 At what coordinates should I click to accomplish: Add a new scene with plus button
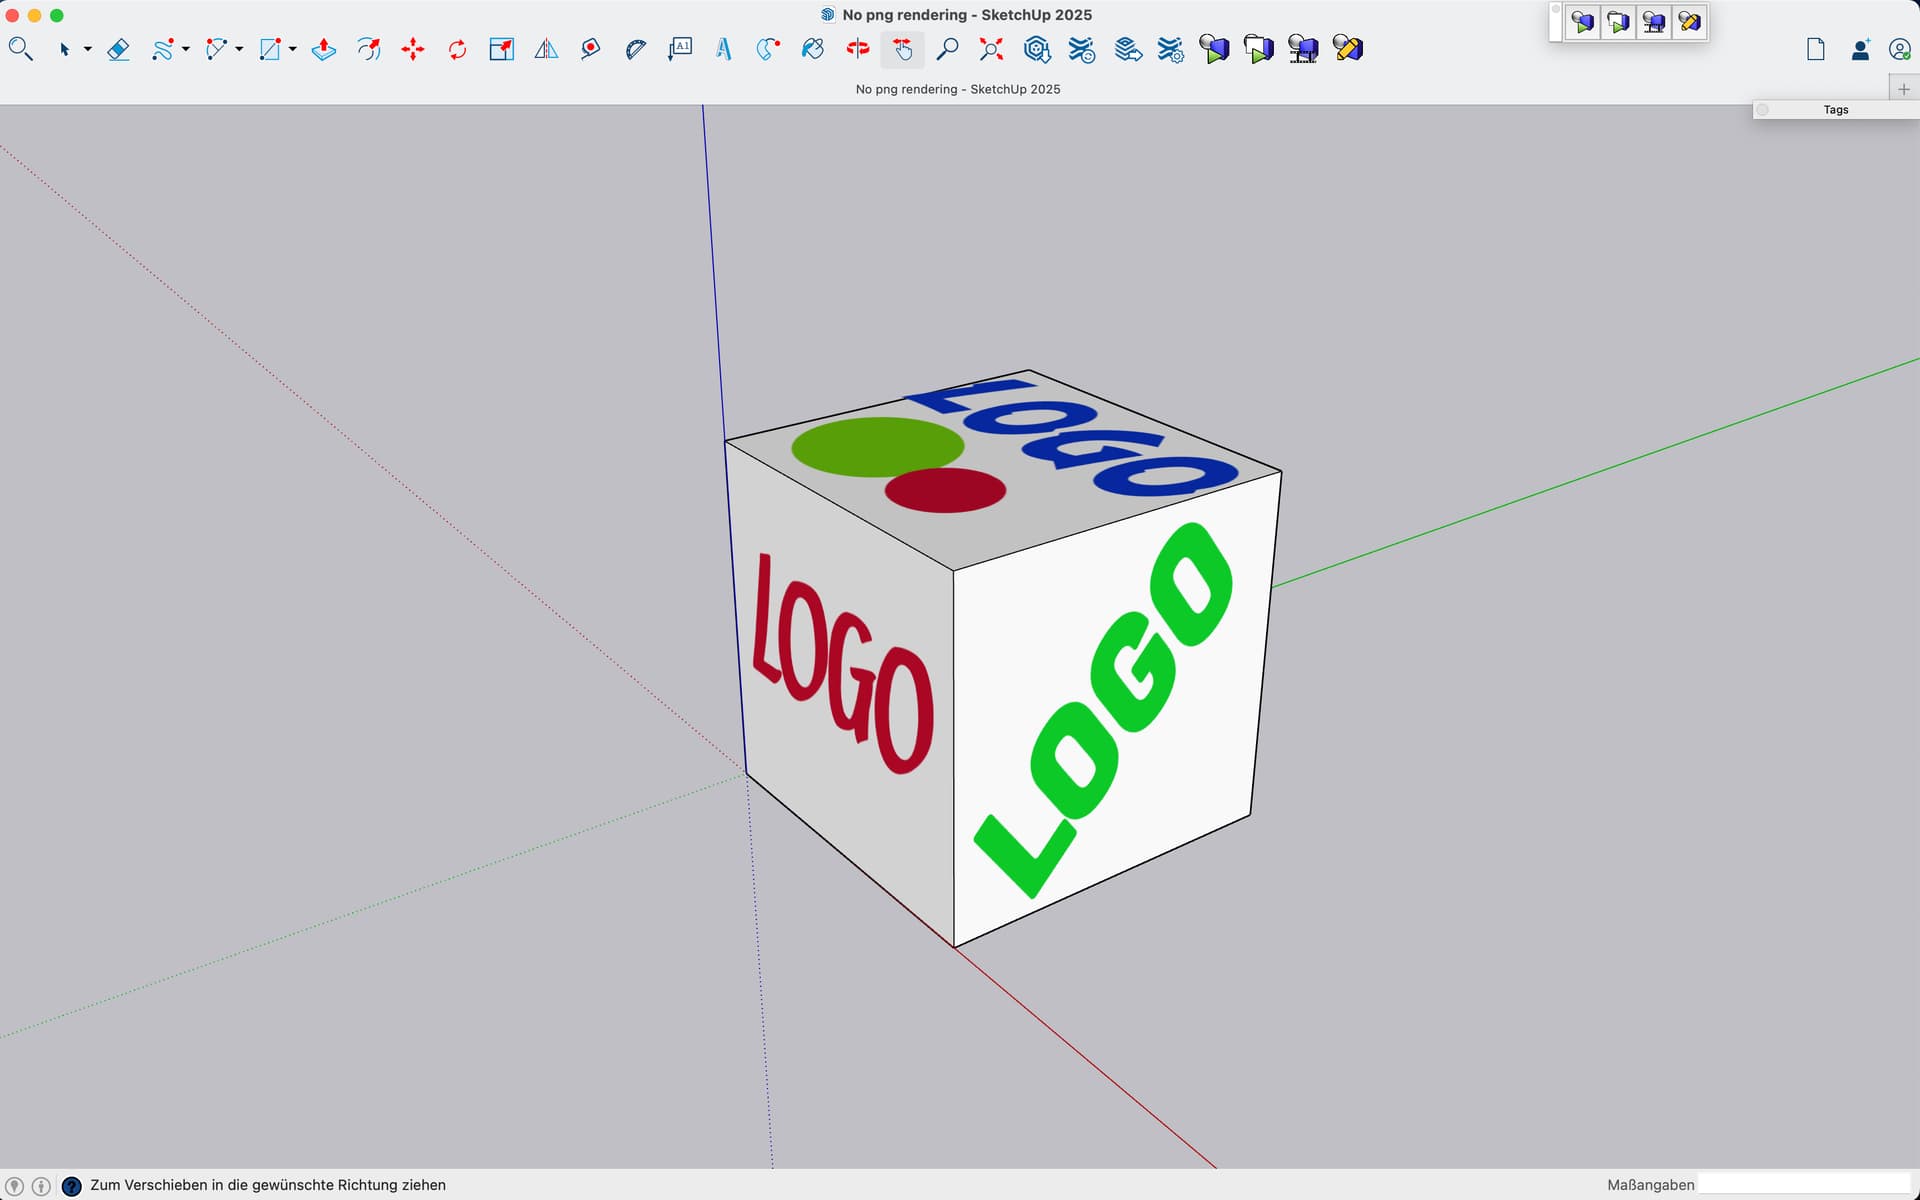coord(1903,89)
